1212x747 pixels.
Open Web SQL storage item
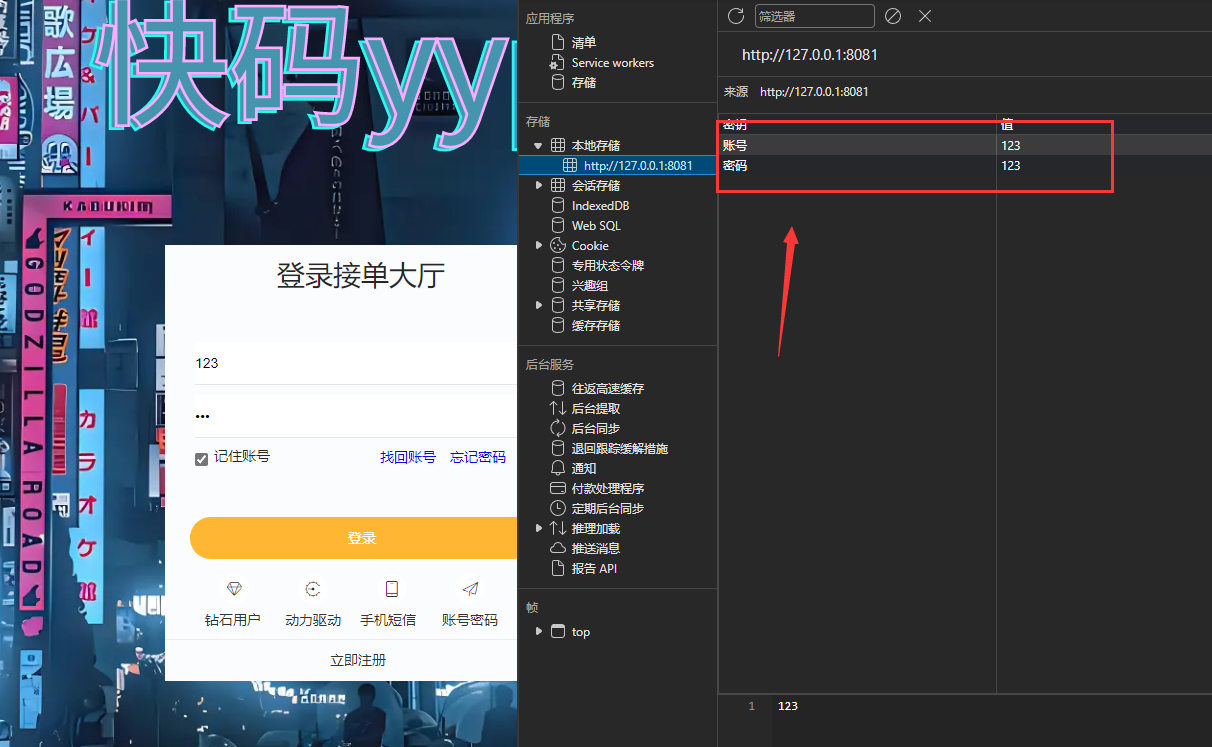point(596,226)
